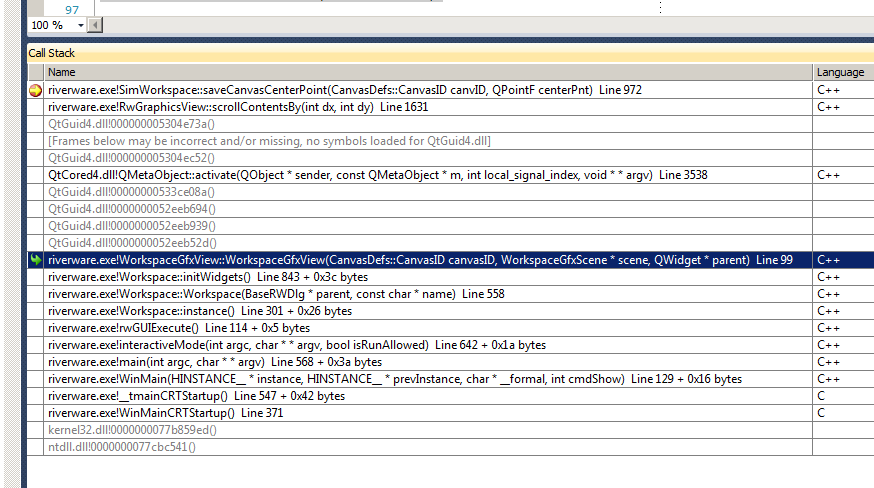Click line number 97 in editor margin

(72, 9)
